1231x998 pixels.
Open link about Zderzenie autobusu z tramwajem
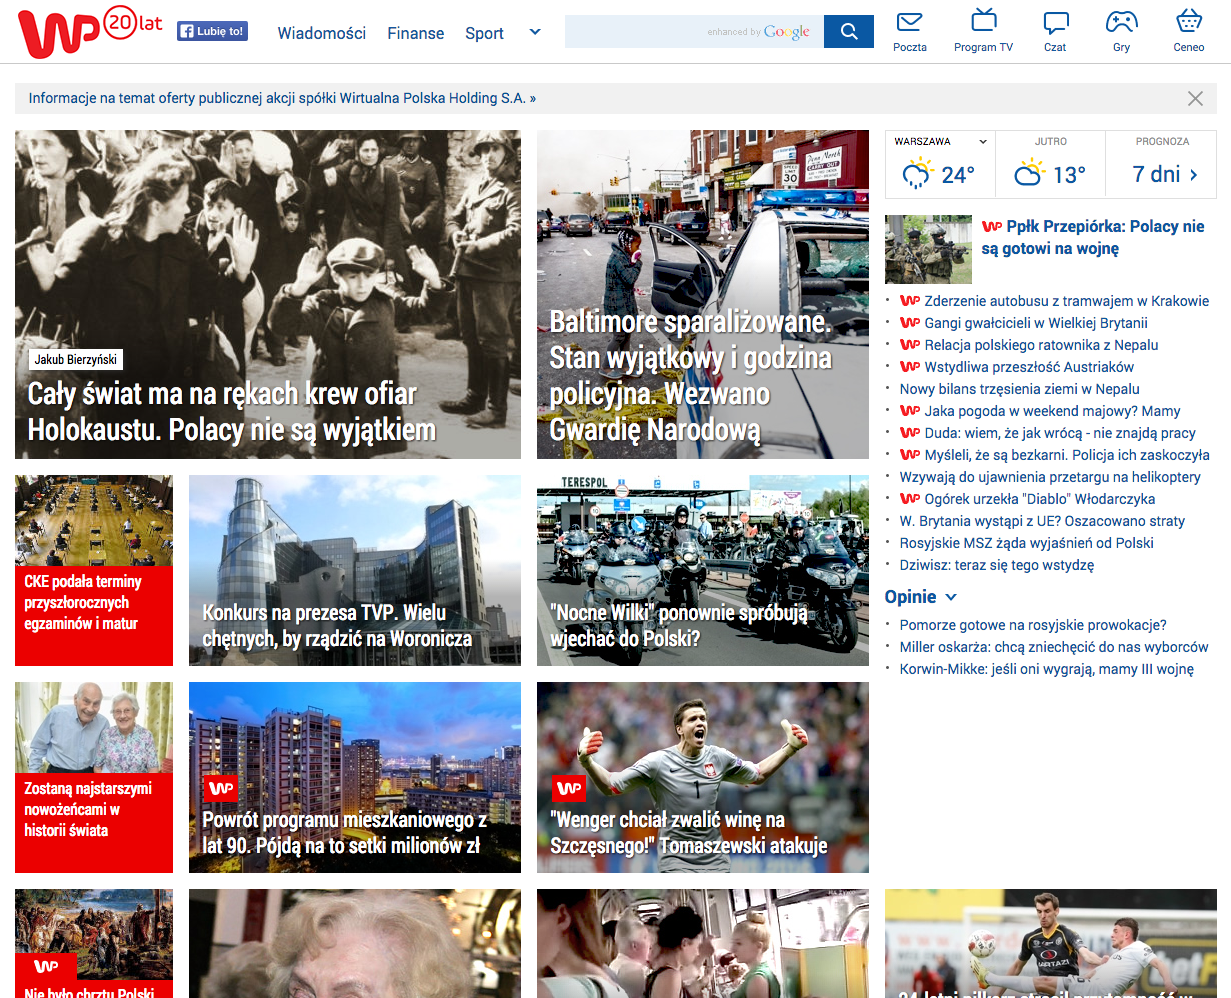1066,301
